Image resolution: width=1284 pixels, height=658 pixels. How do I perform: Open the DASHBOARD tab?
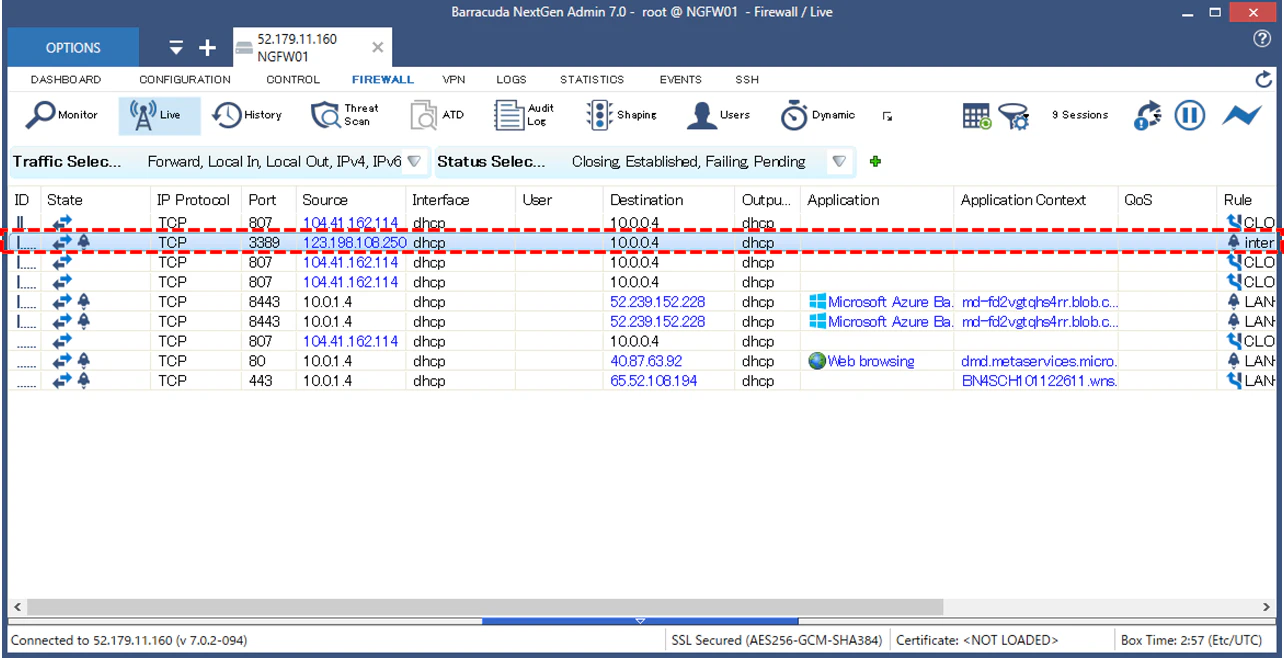point(66,80)
